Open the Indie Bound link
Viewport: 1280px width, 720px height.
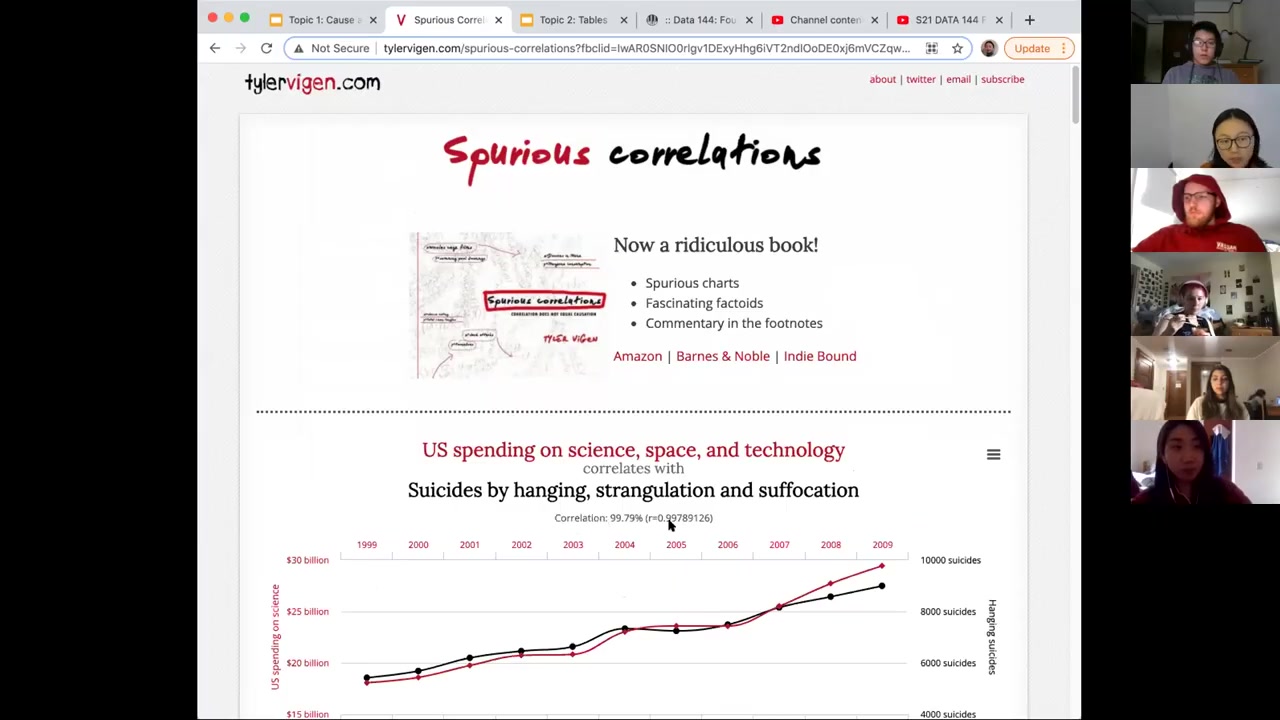[820, 356]
